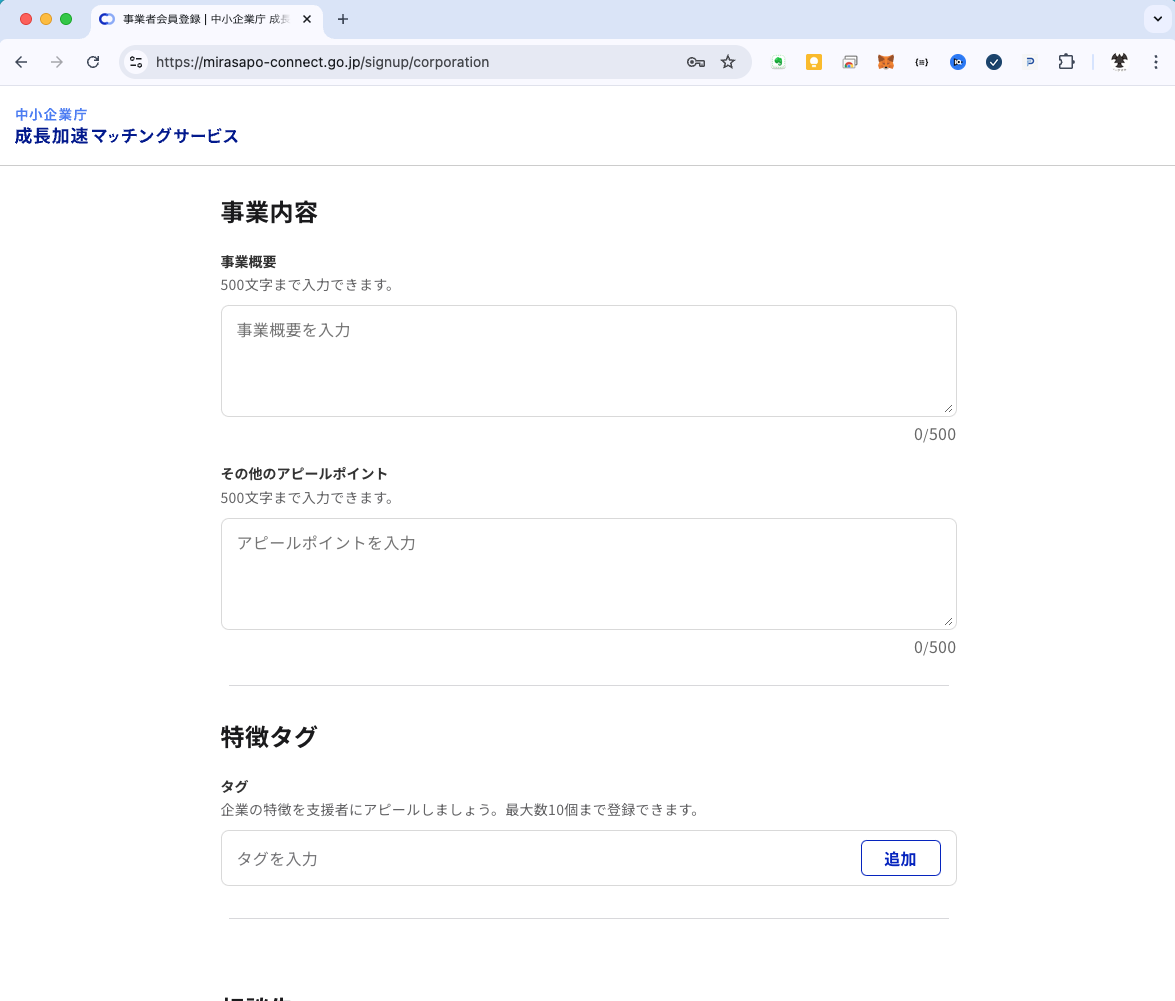This screenshot has width=1175, height=1001.
Task: Focus the アピールポイント text area
Action: (x=588, y=573)
